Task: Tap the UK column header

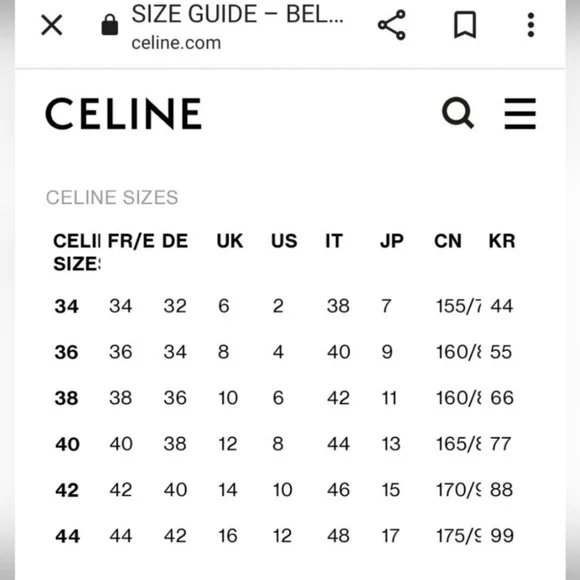Action: pos(230,241)
